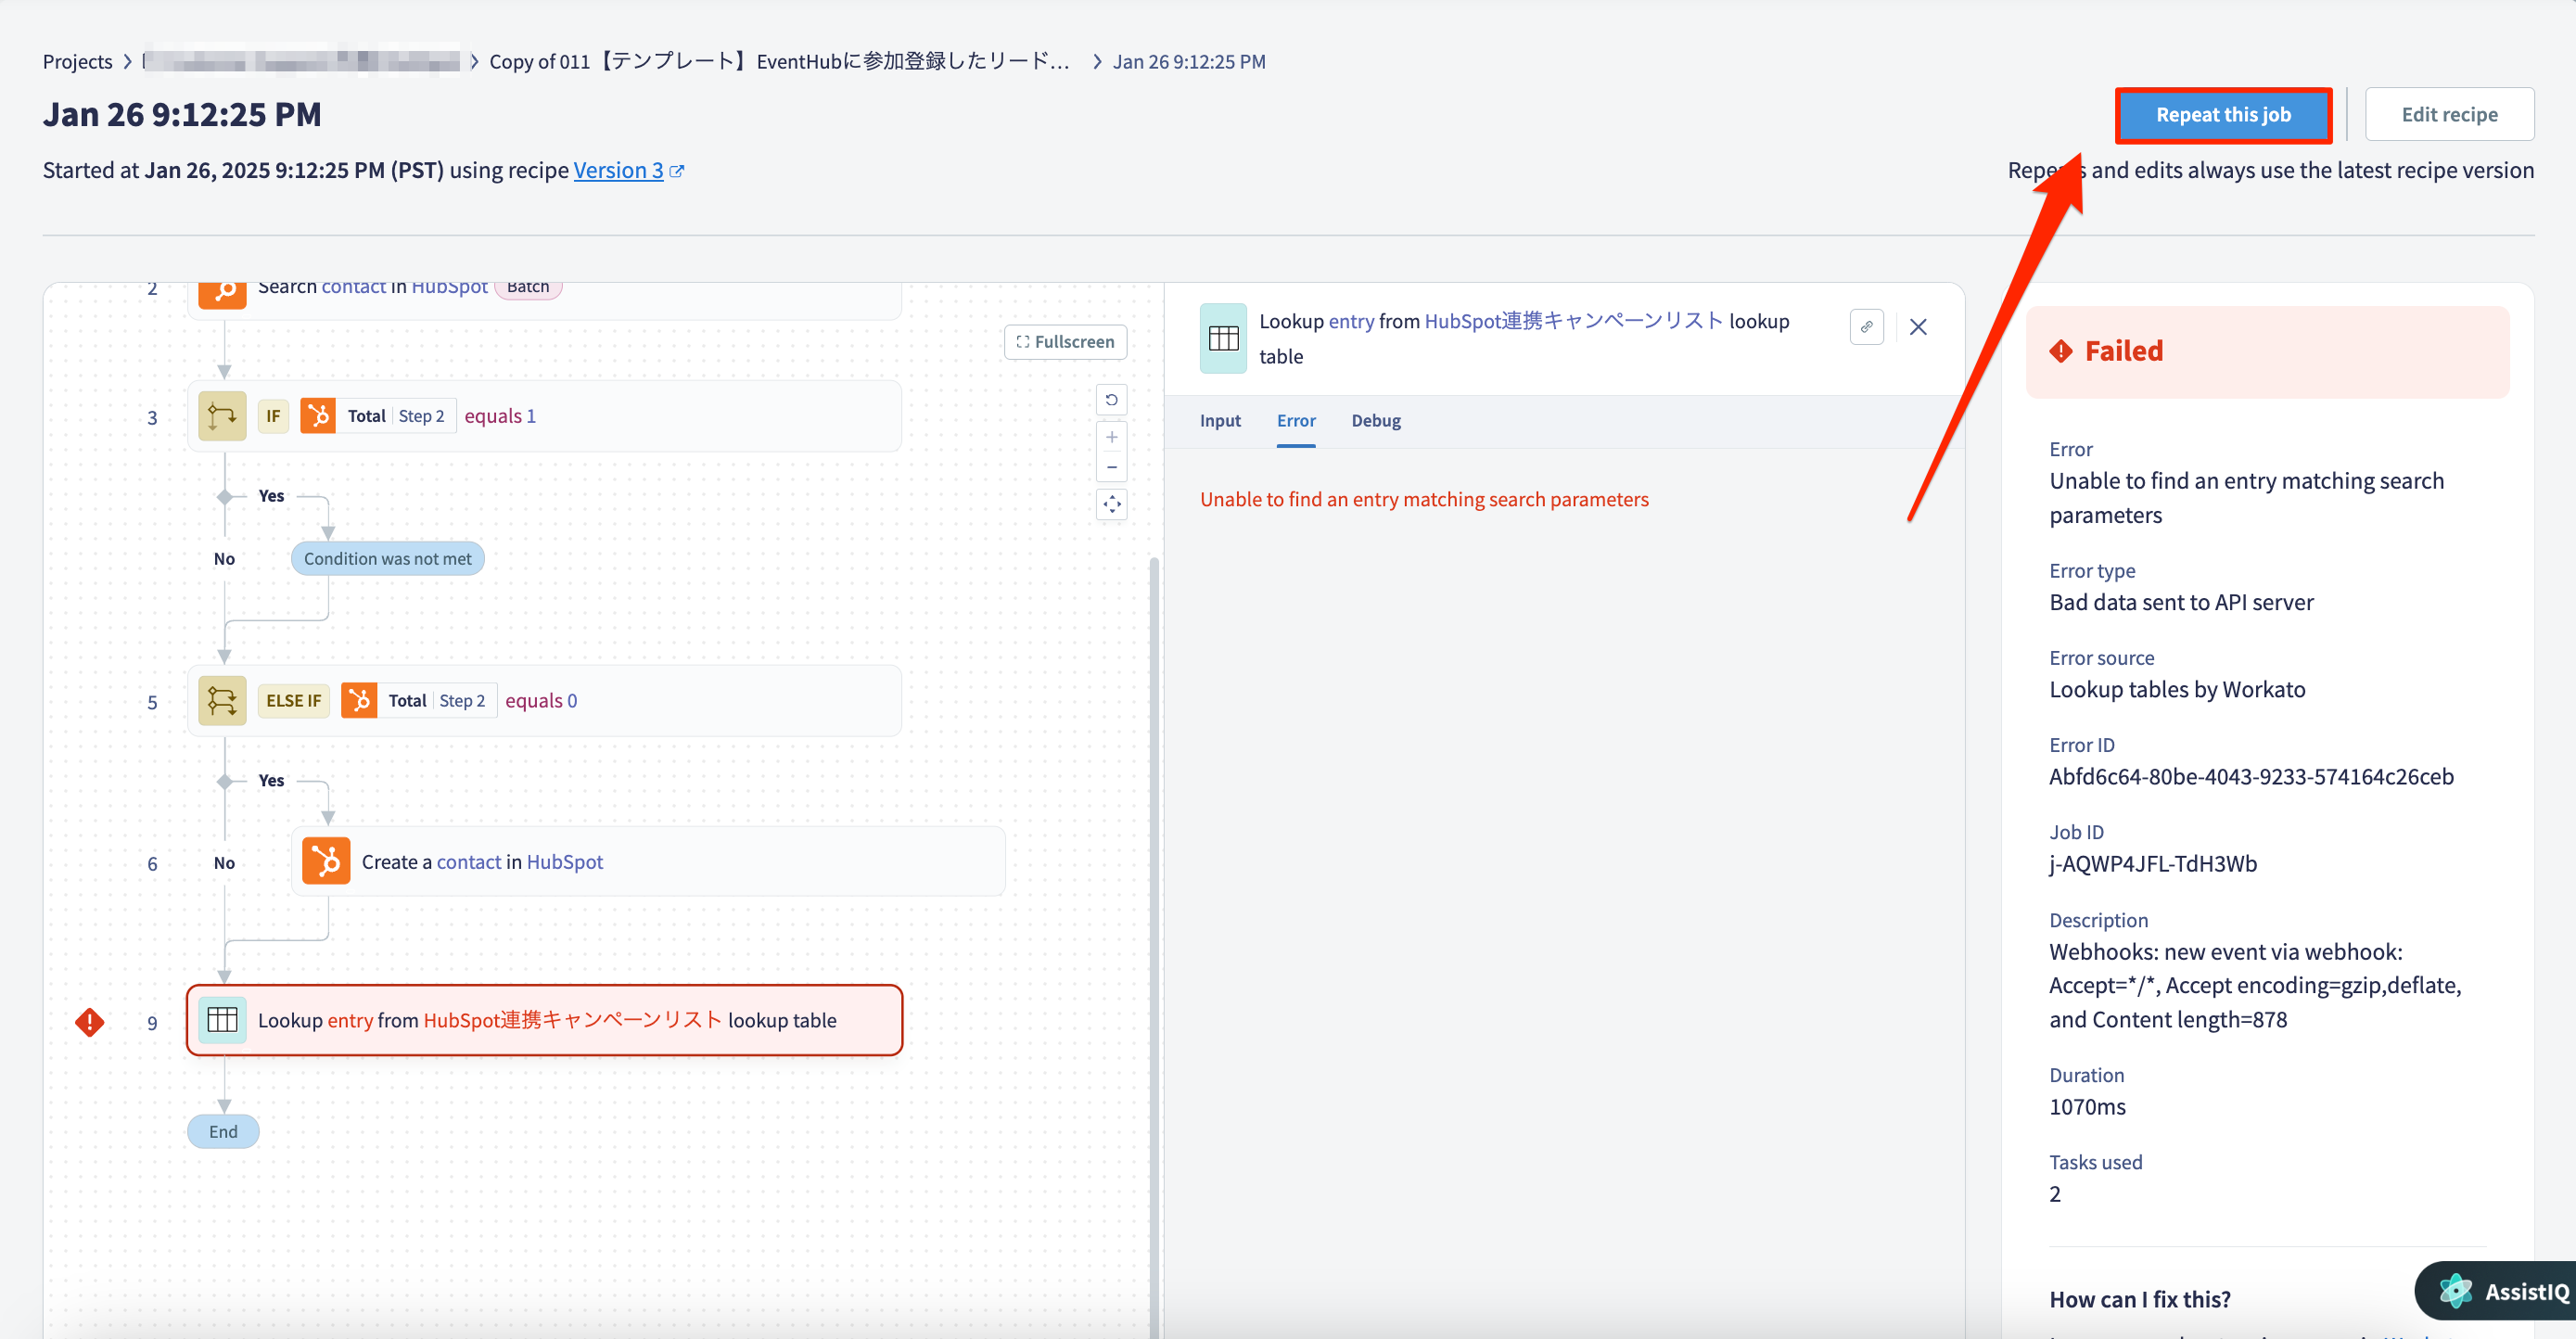
Task: Go to Projects in breadcrumb
Action: point(77,61)
